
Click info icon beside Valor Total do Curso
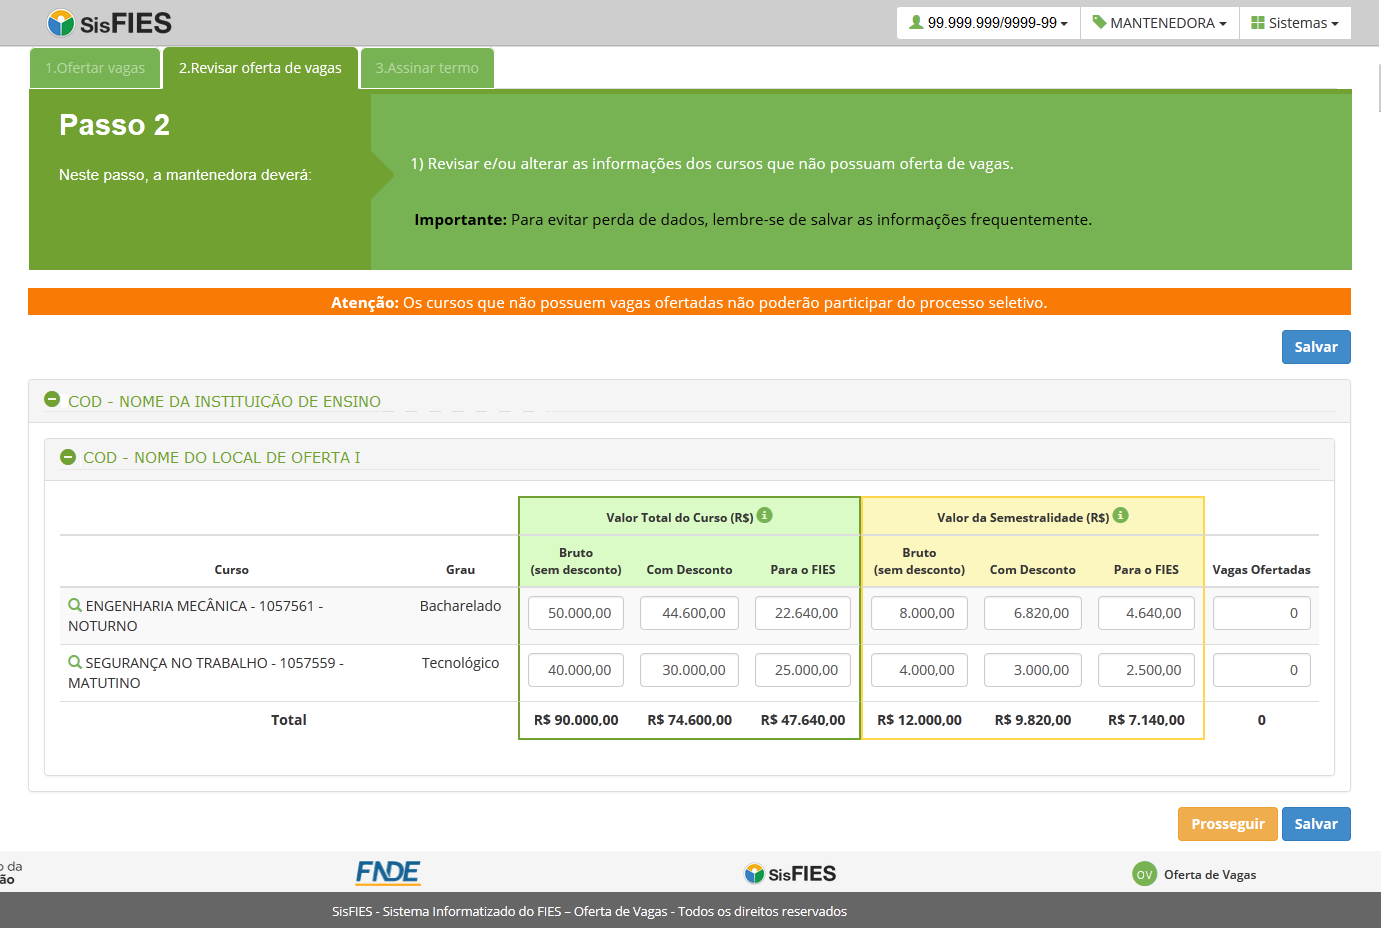point(765,515)
